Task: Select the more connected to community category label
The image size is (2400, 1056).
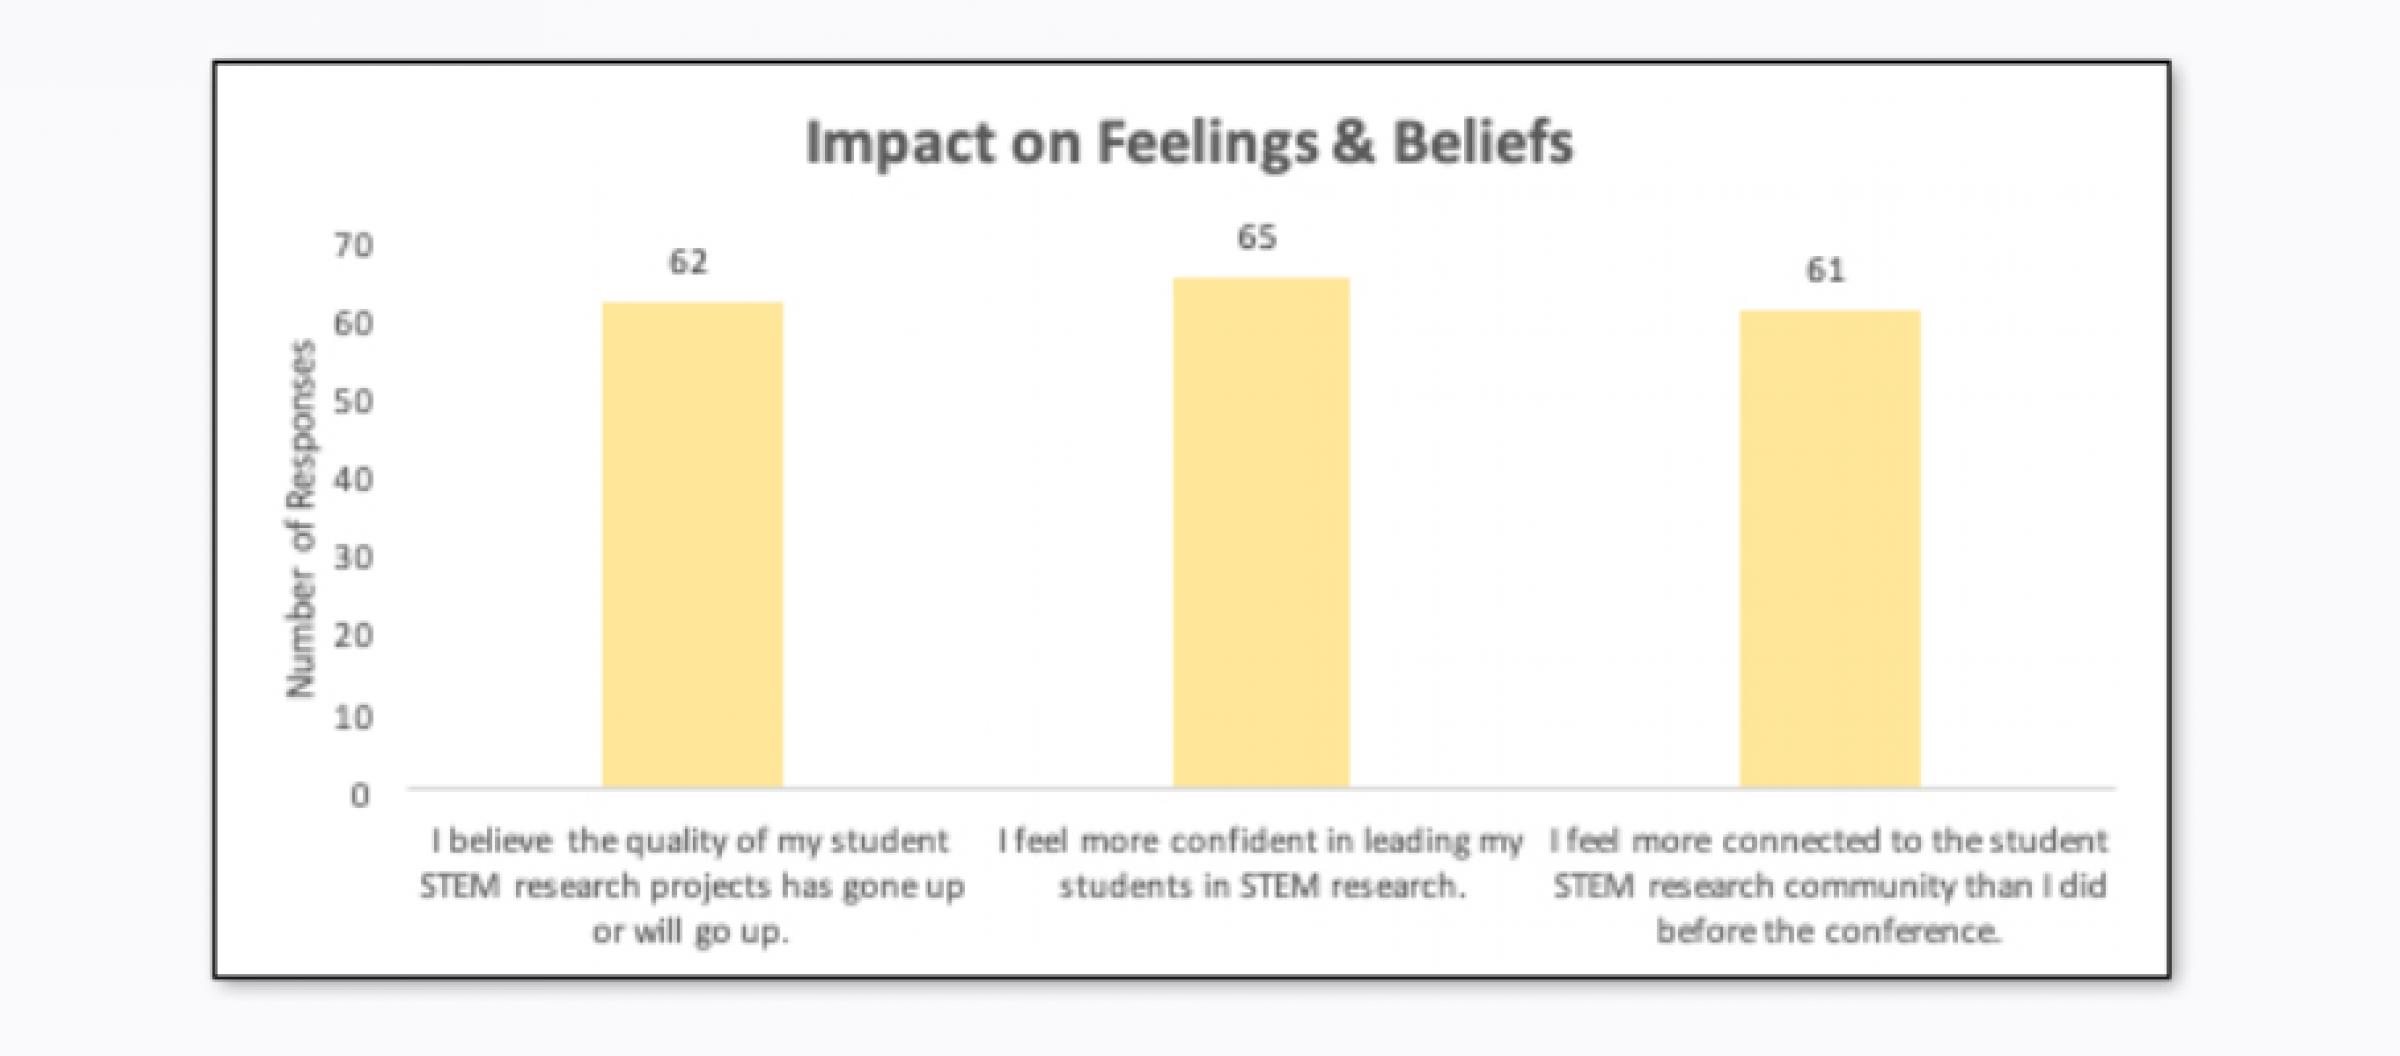Action: coord(1829,886)
